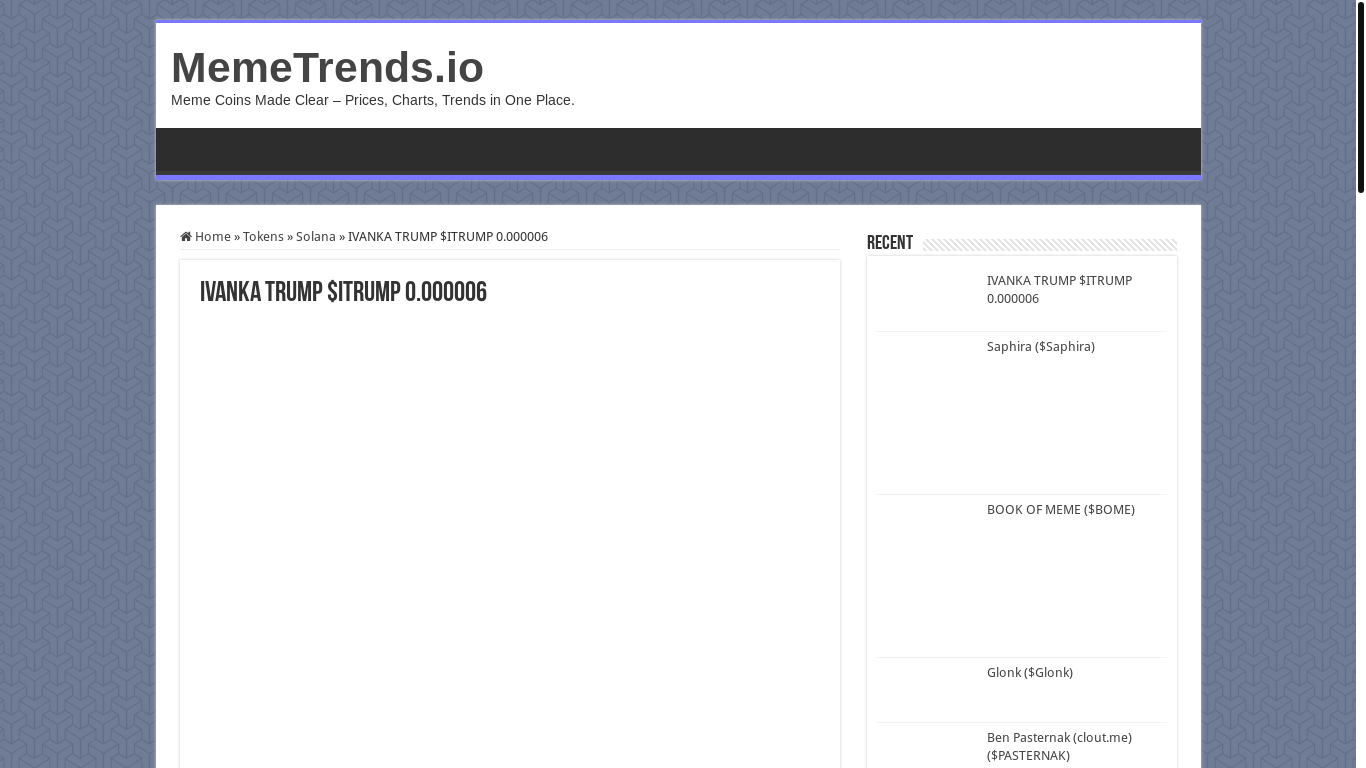
Task: Click the page vertical scrollbar thumb
Action: coord(1360,97)
